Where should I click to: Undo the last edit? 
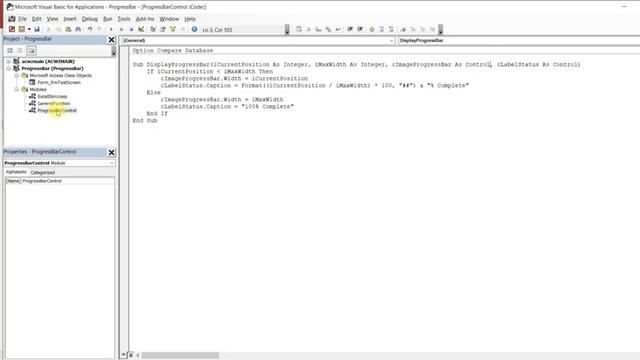pyautogui.click(x=90, y=29)
